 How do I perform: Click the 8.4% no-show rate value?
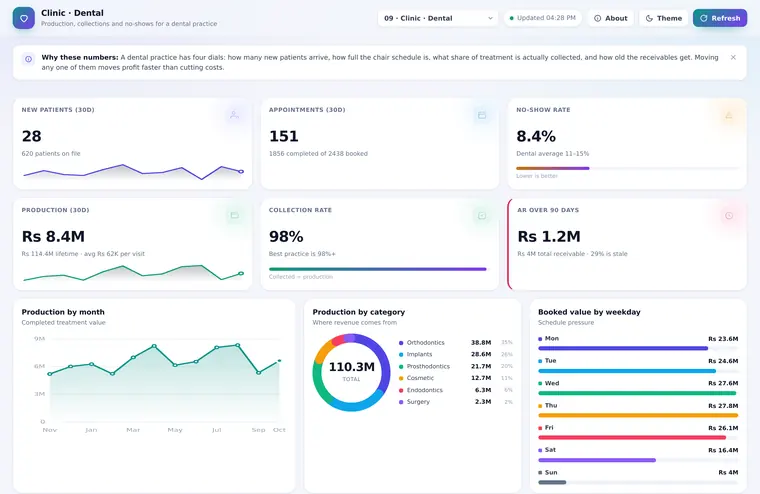pyautogui.click(x=536, y=136)
